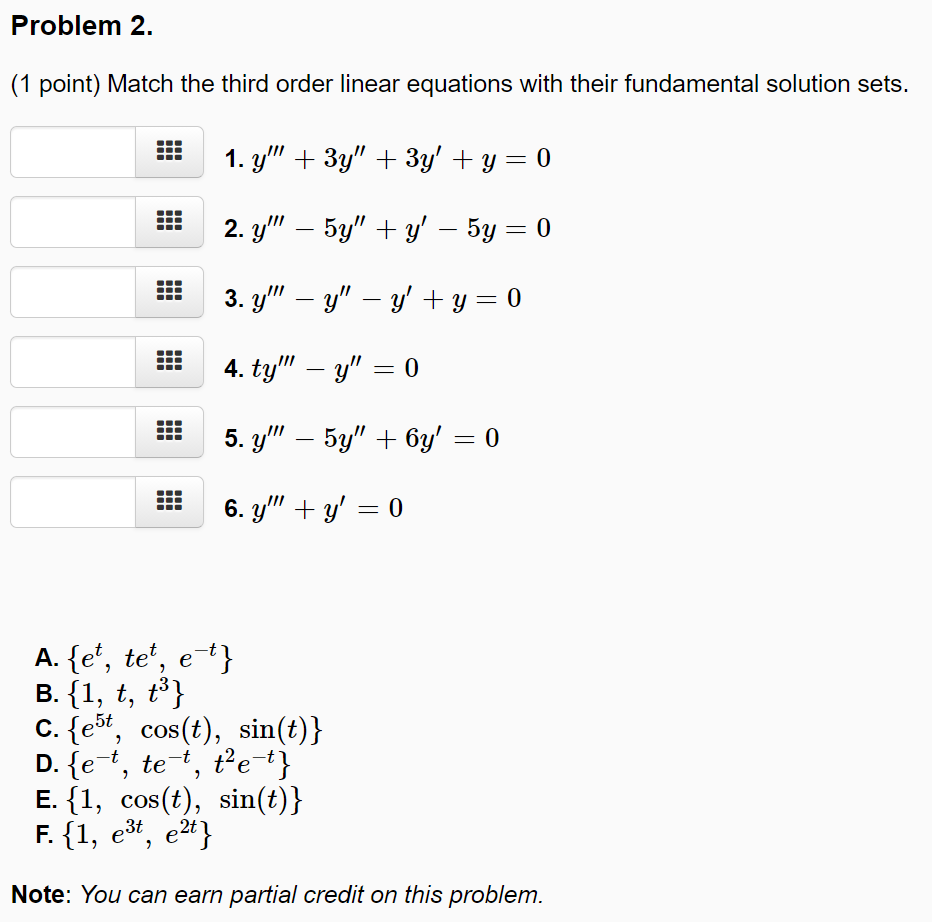This screenshot has height=922, width=932.
Task: Click the answer field beside equation 6
Action: (70, 502)
